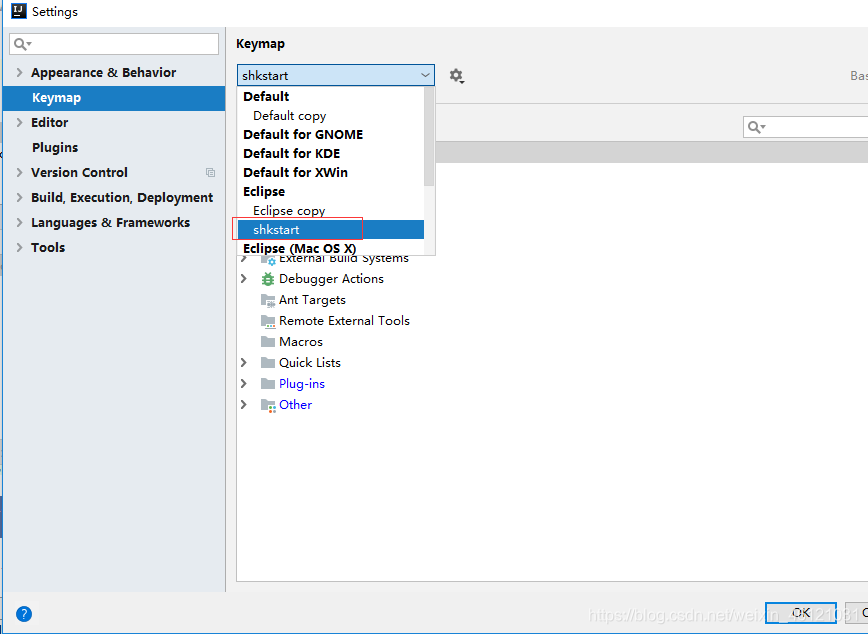Click the Other folder icon

click(x=268, y=405)
